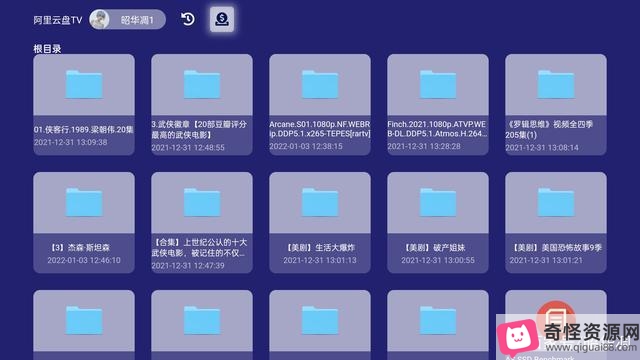Screen dimensions: 640x360
Task: Open folder icon for 【美剧】破产姐妹
Action: pos(438,202)
